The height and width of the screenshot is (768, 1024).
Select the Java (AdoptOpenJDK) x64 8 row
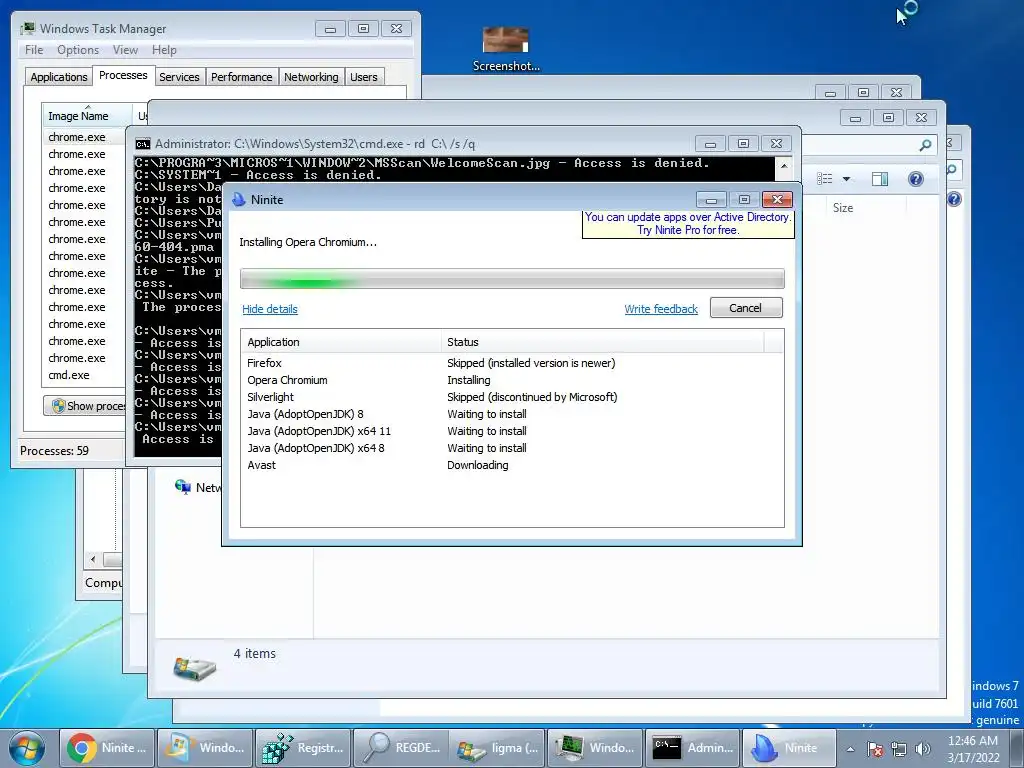coord(512,448)
